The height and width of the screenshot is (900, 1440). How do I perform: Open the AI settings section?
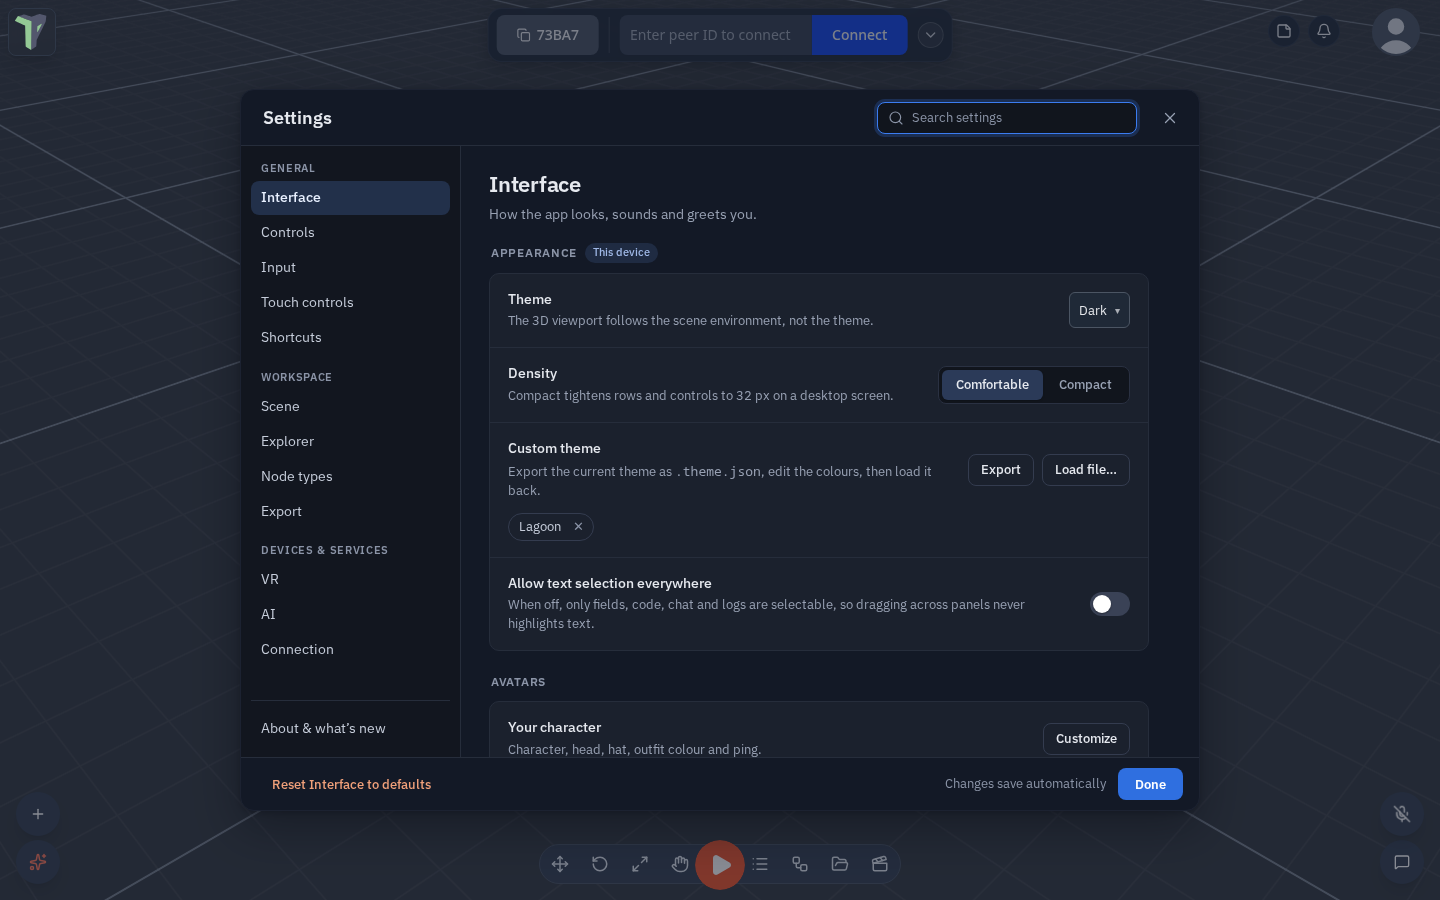click(x=350, y=615)
